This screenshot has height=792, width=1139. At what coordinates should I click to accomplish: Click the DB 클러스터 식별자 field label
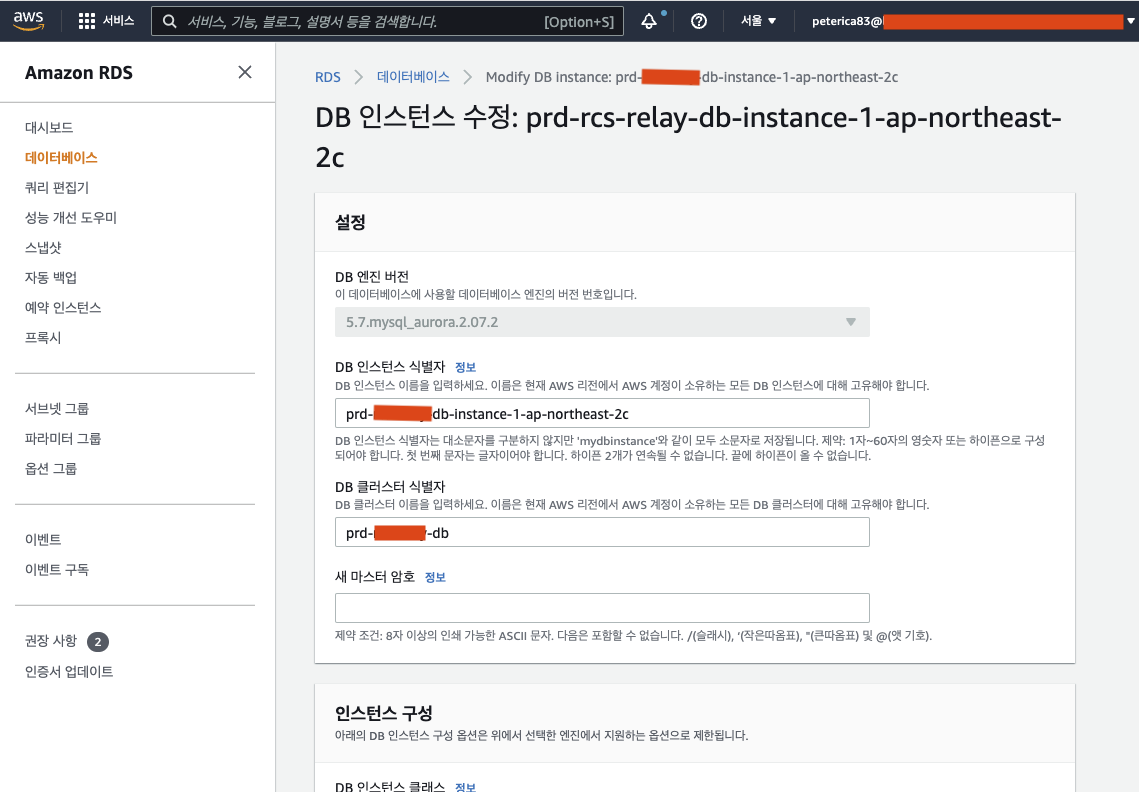390,487
